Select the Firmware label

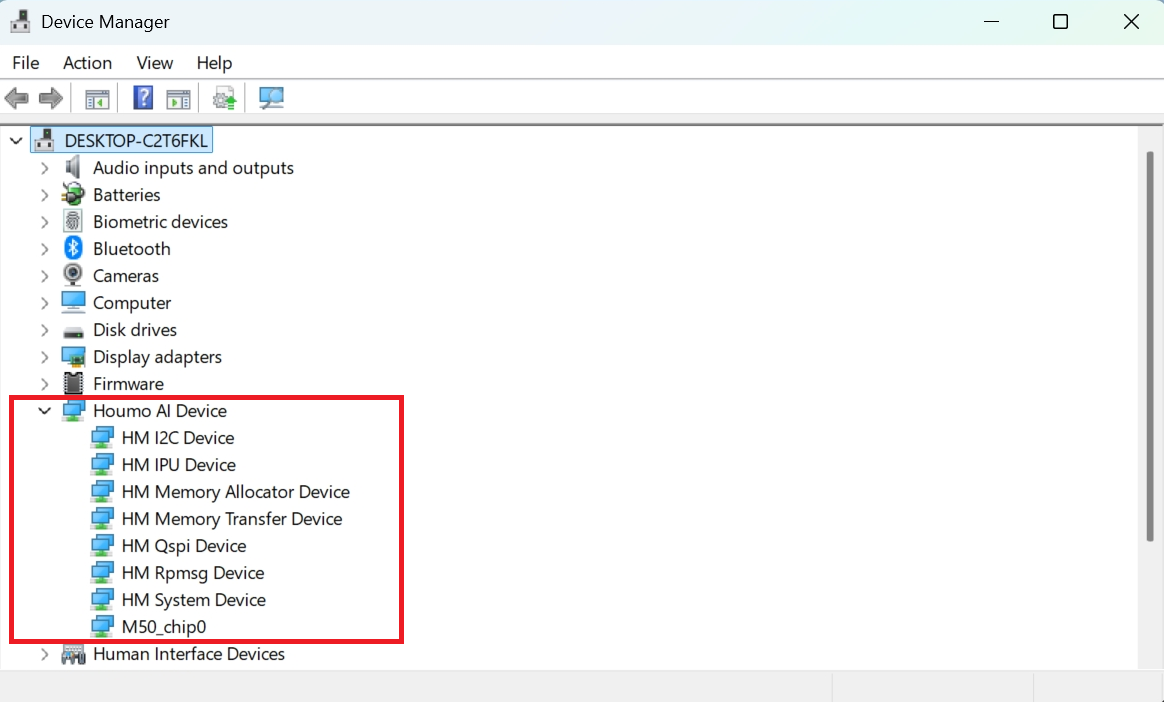[128, 384]
